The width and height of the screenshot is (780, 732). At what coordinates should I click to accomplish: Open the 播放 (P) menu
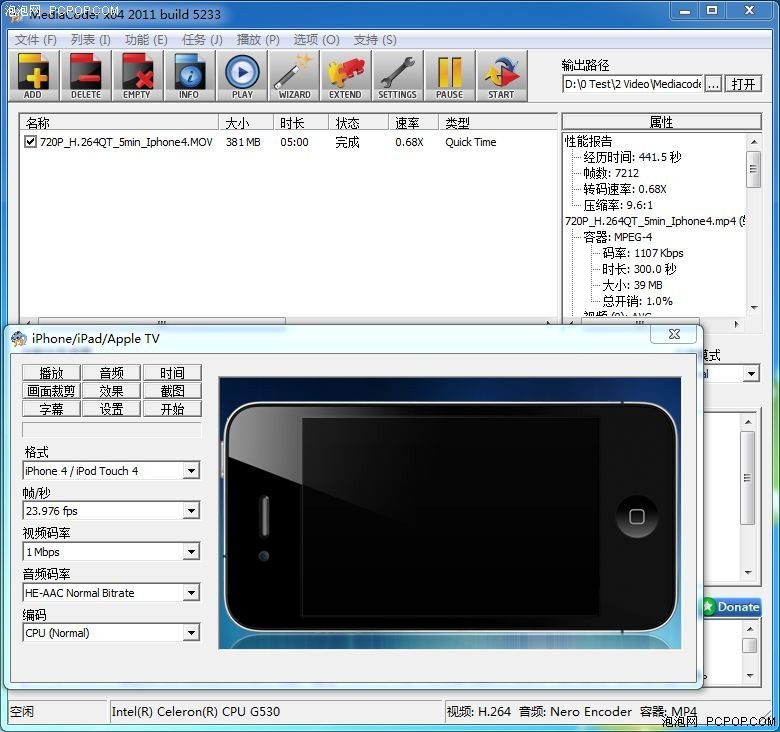(258, 40)
